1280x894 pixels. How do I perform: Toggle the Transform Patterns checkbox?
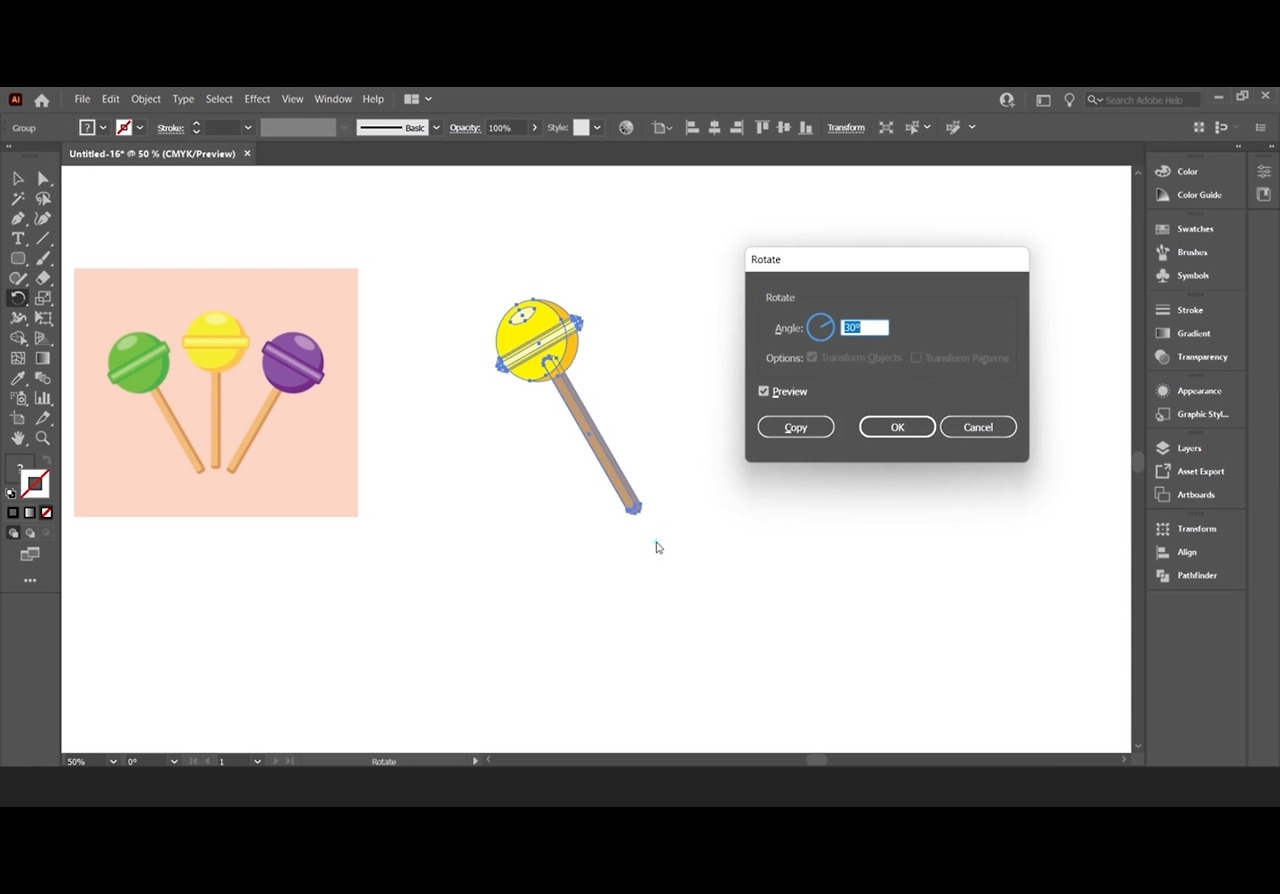[915, 357]
